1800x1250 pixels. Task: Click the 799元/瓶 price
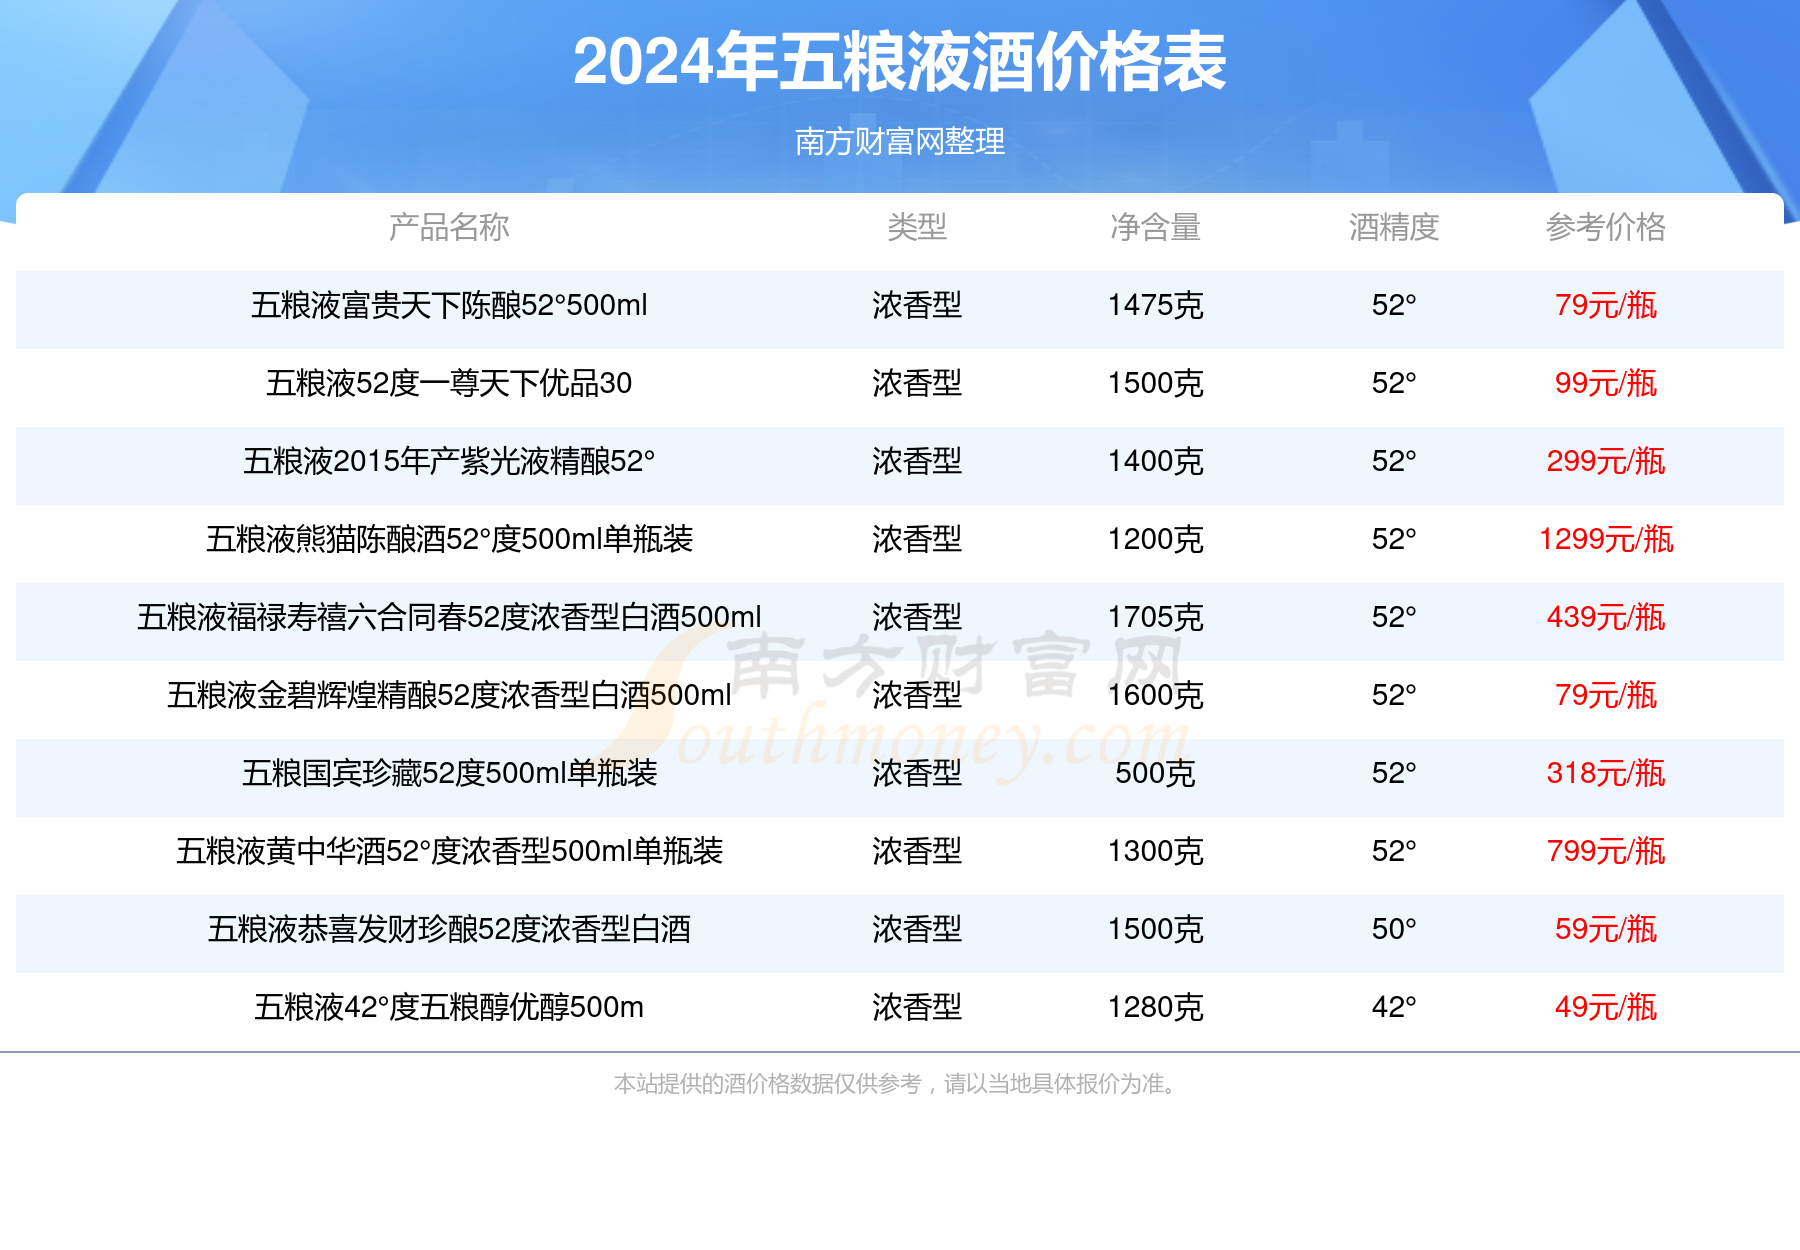[x=1606, y=852]
